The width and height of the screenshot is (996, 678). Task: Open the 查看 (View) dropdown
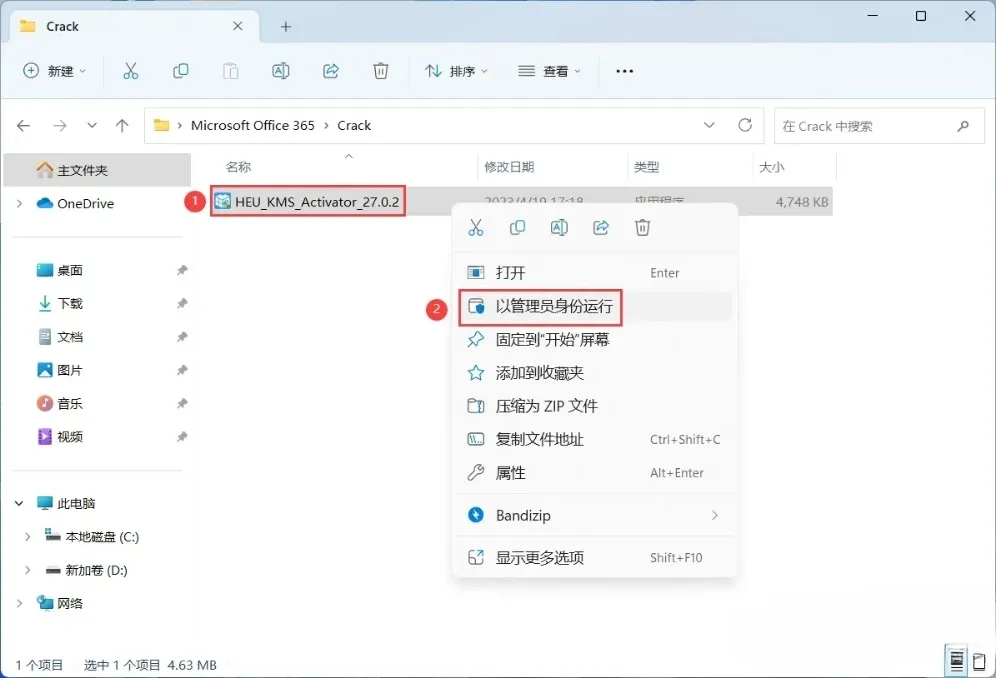549,71
